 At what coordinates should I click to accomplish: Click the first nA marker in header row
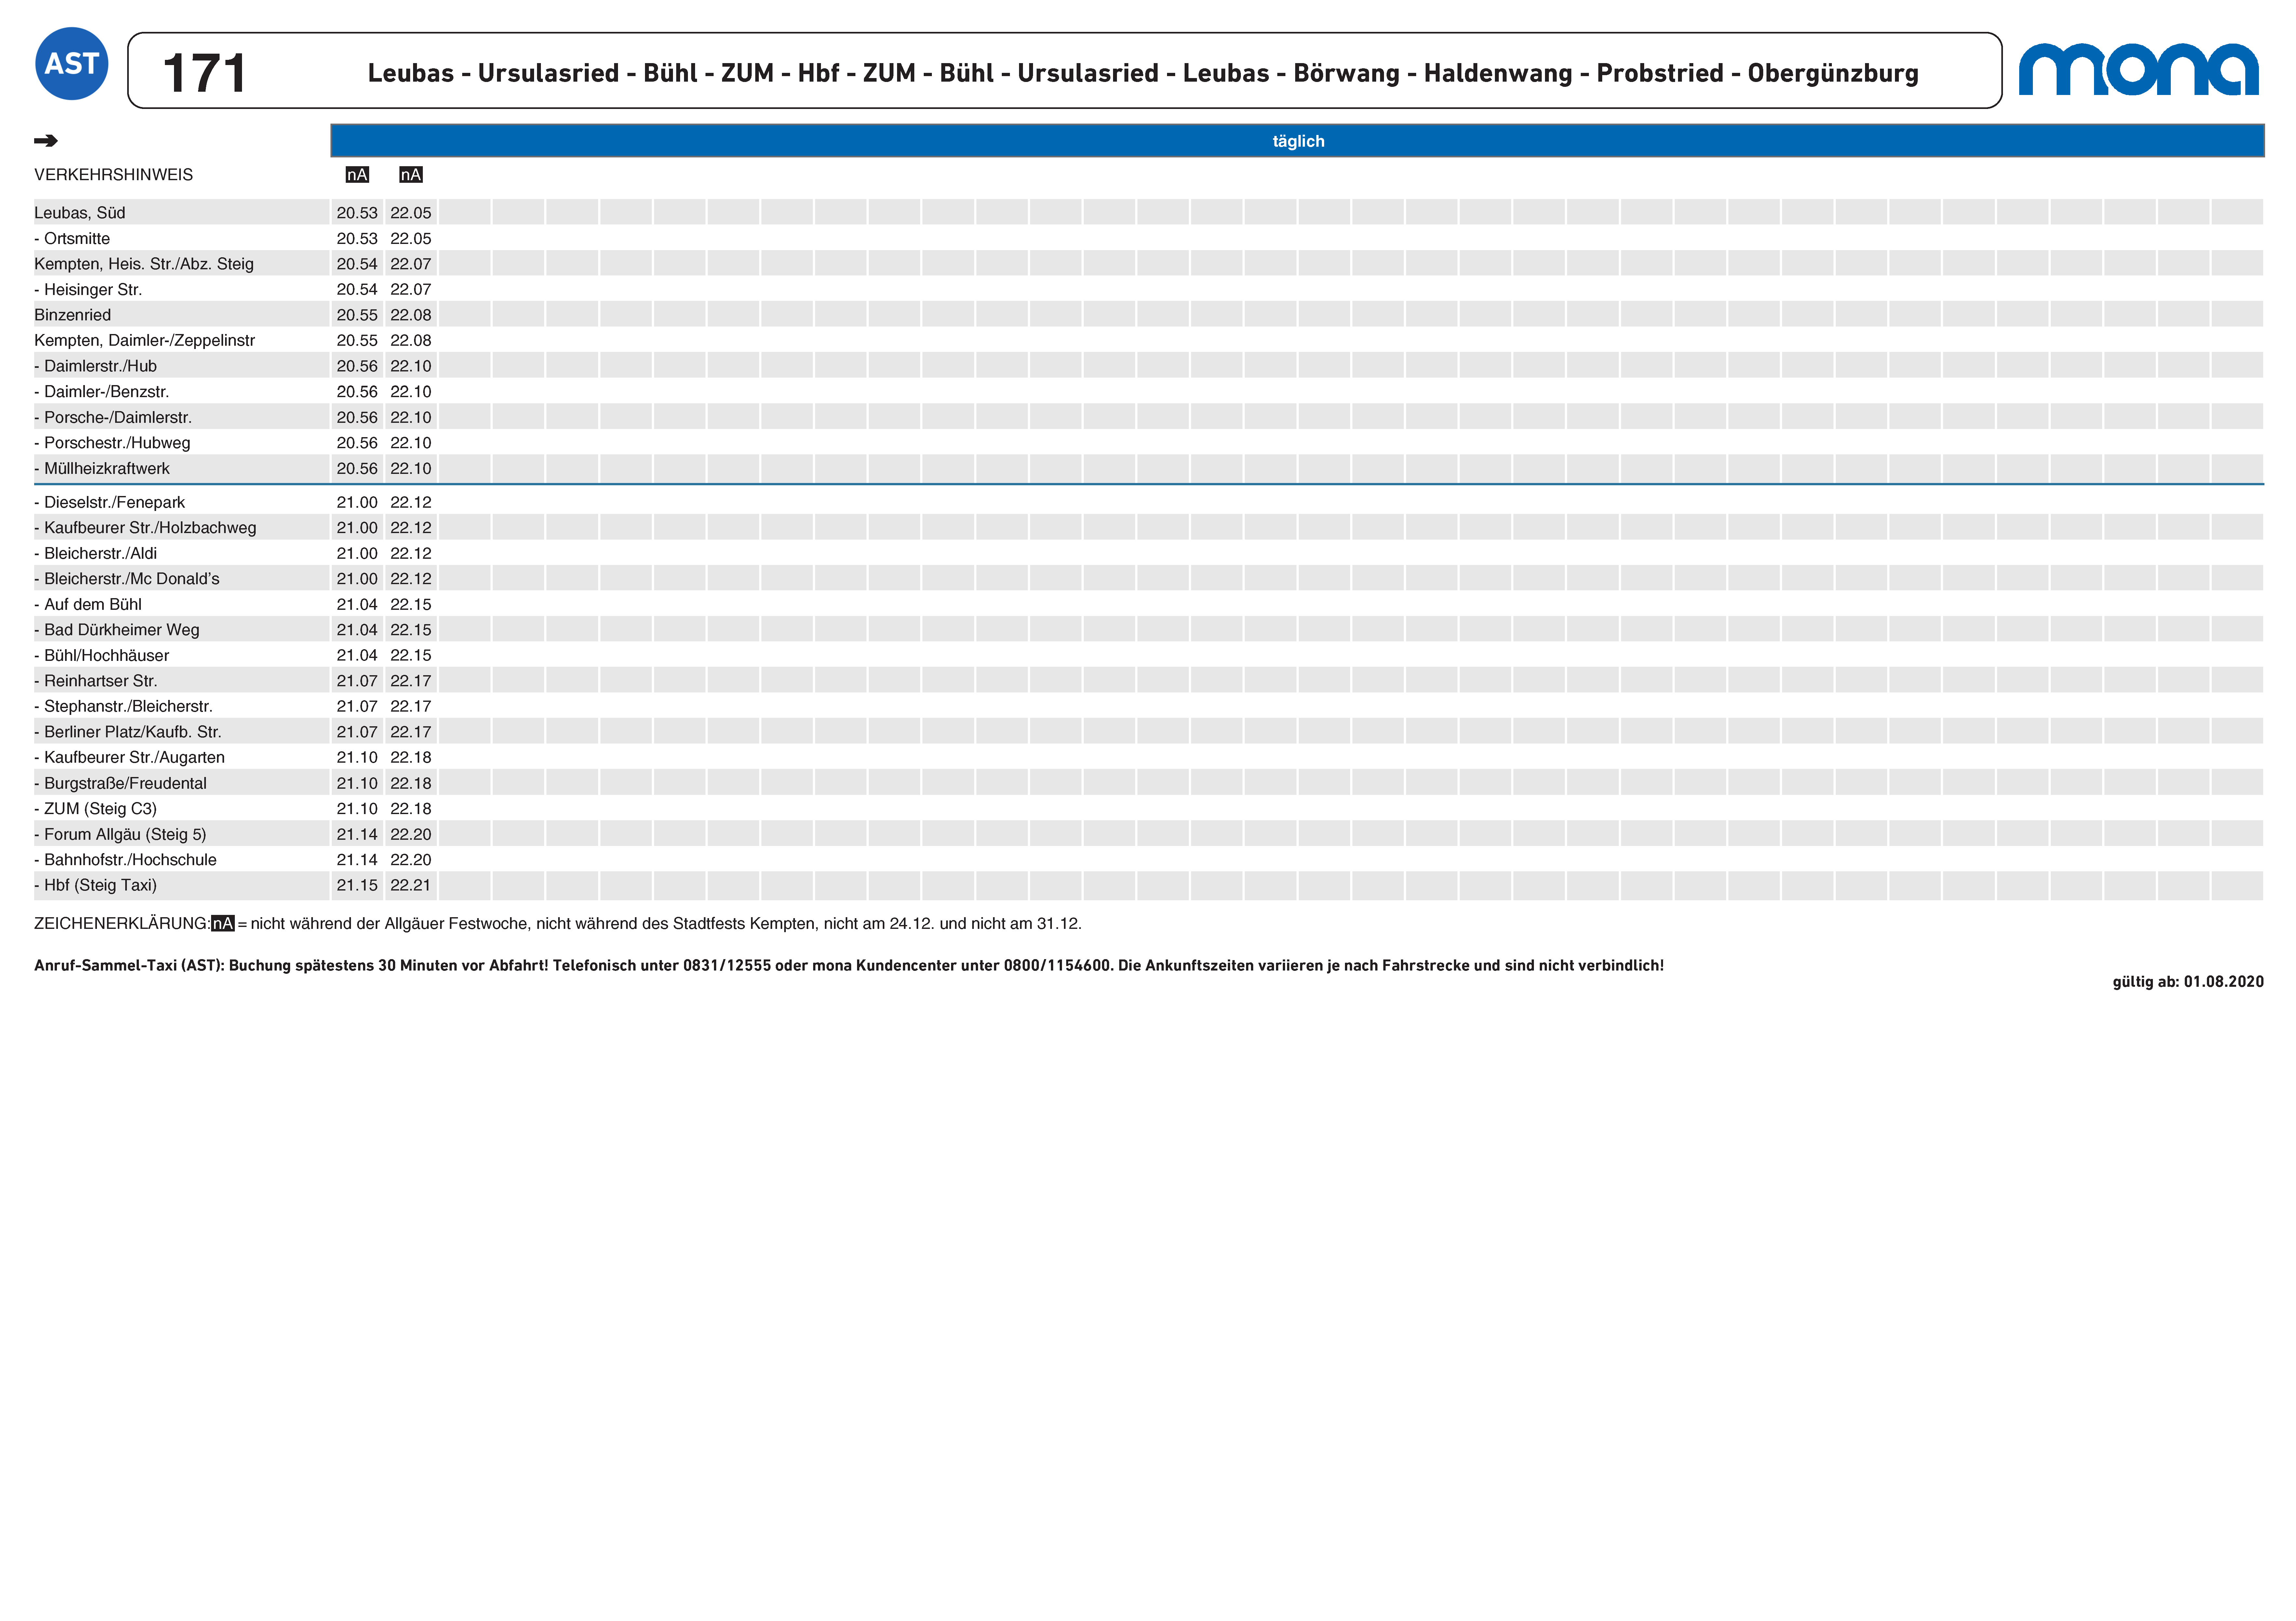pos(357,175)
